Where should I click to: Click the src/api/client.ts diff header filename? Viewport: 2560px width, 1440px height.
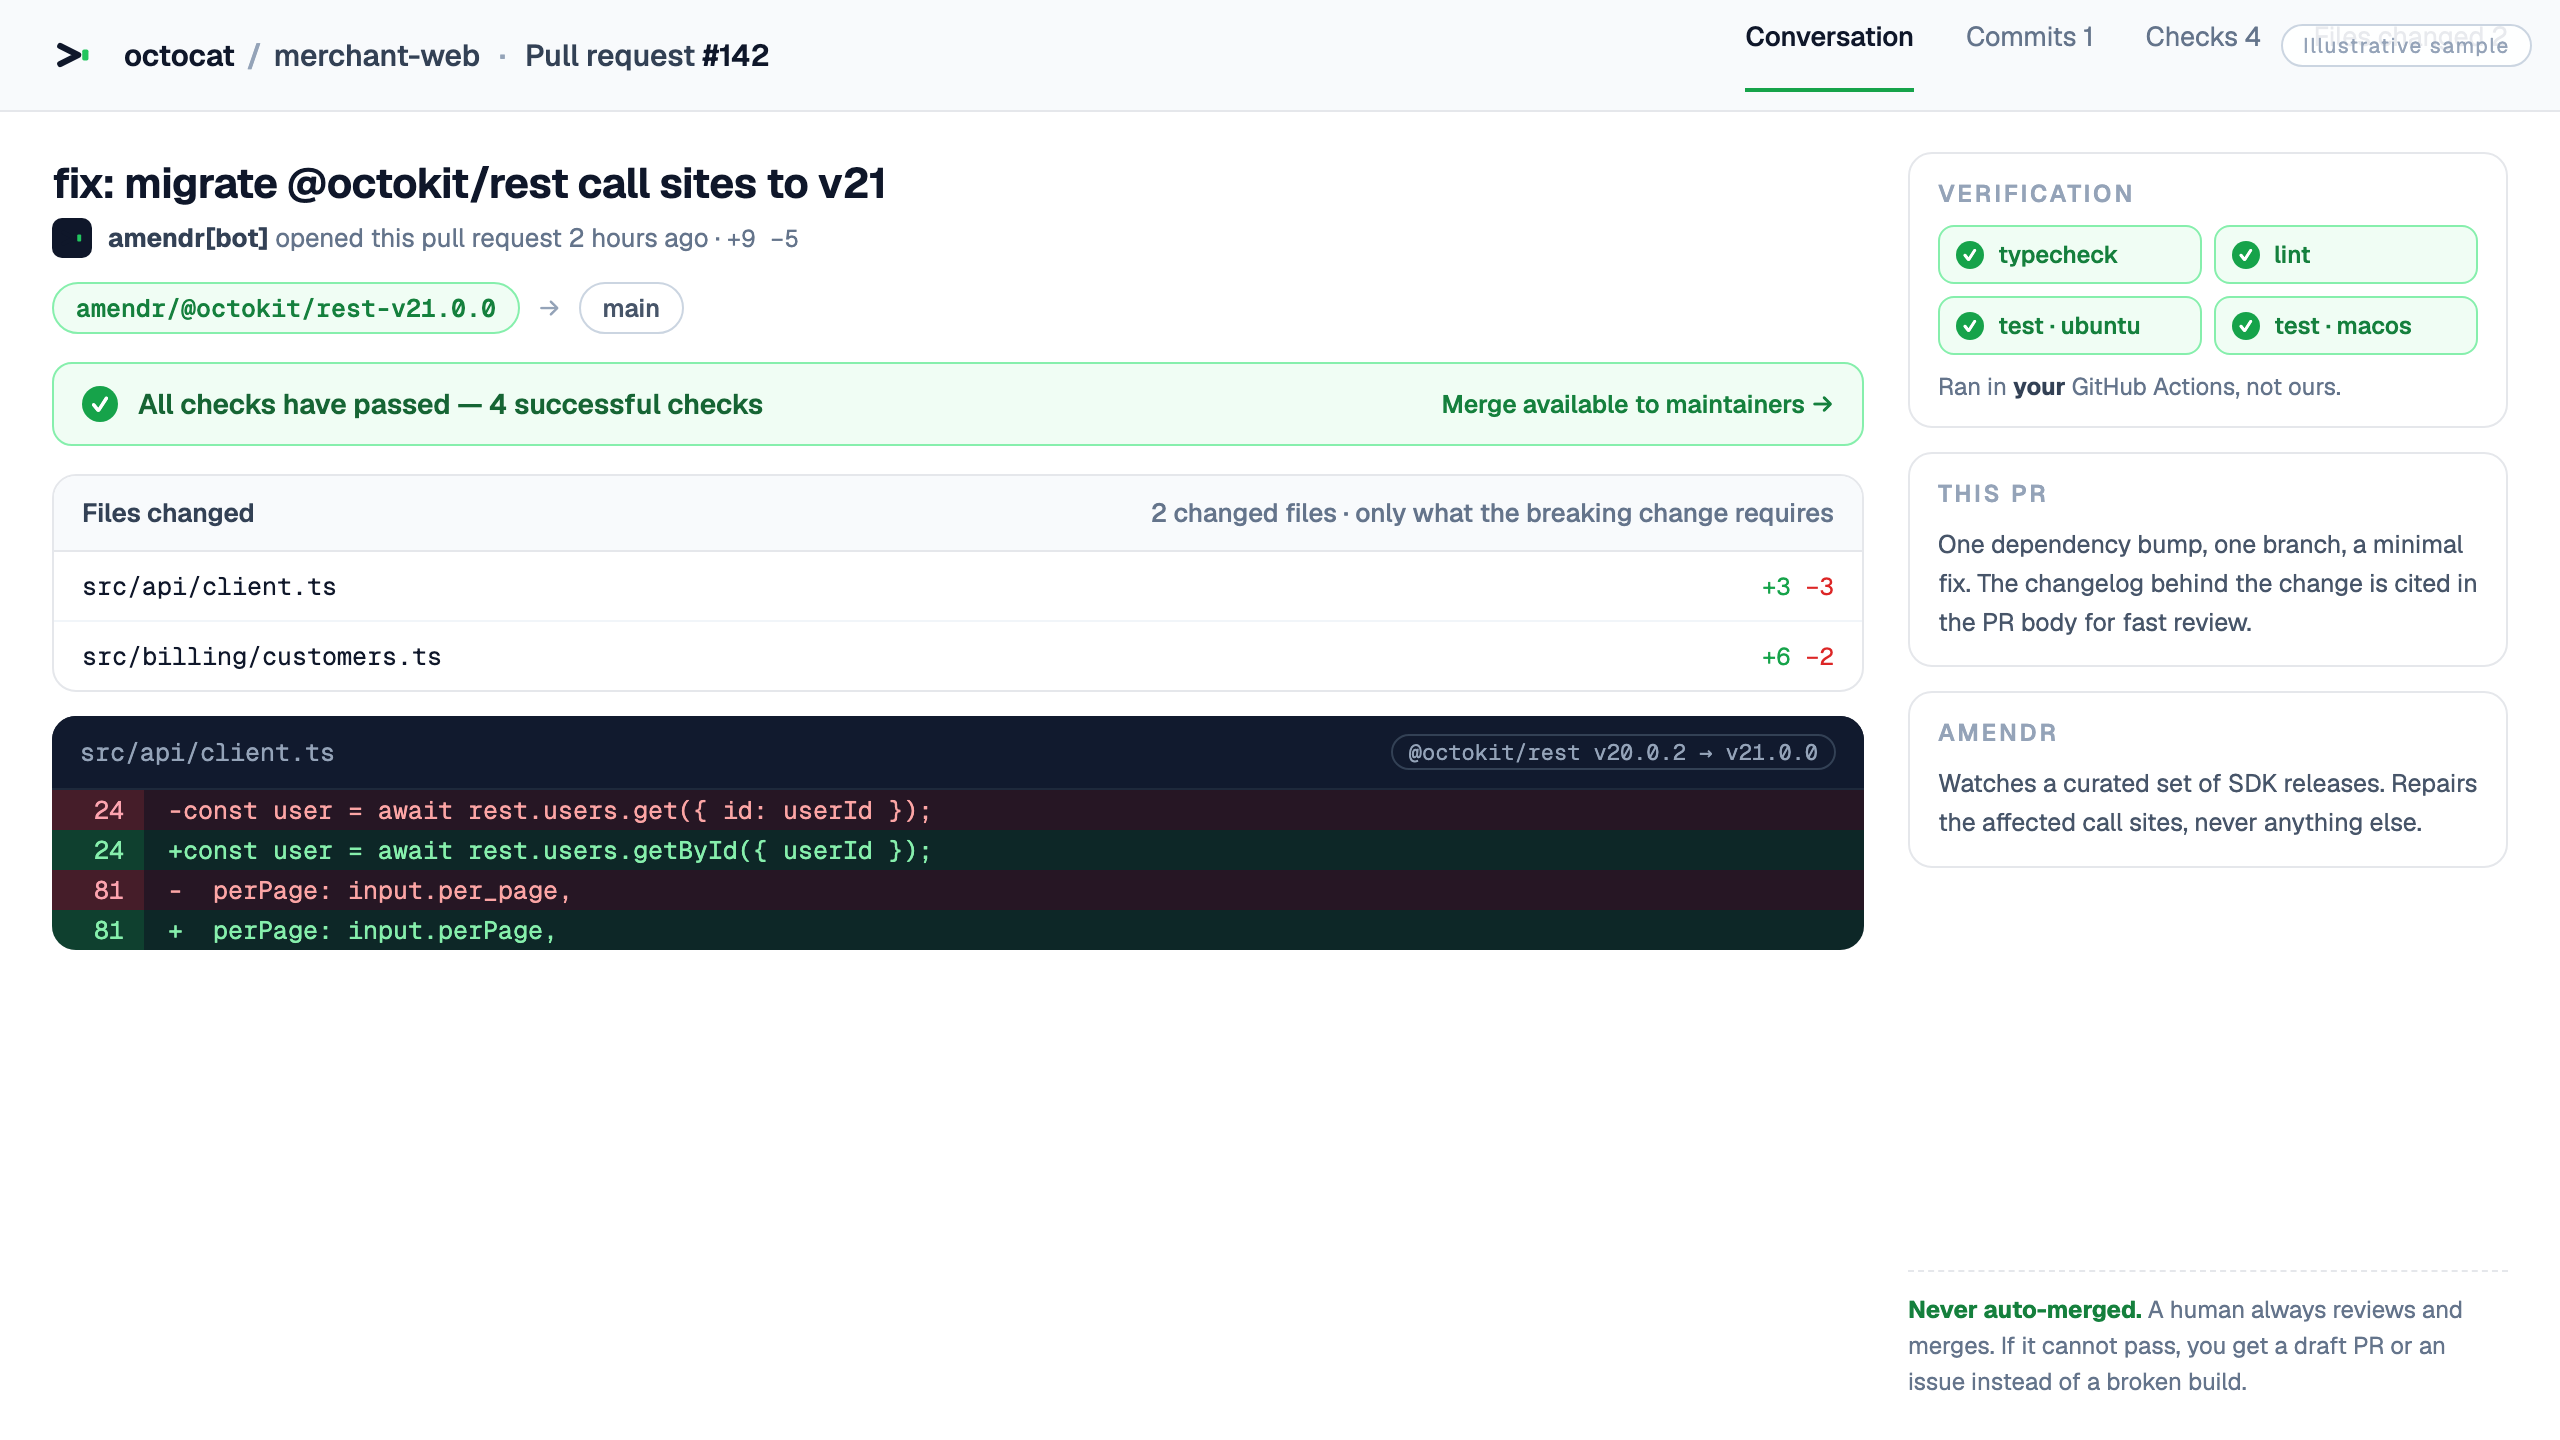coord(207,753)
